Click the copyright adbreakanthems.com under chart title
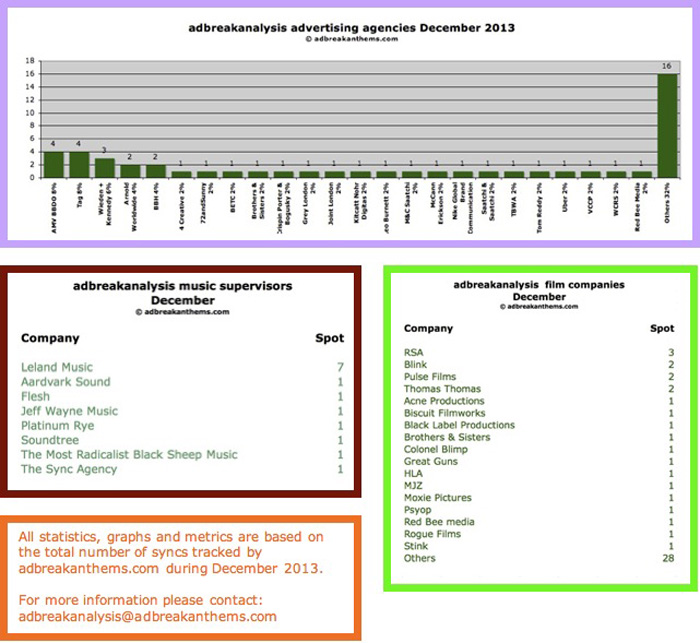 point(351,39)
